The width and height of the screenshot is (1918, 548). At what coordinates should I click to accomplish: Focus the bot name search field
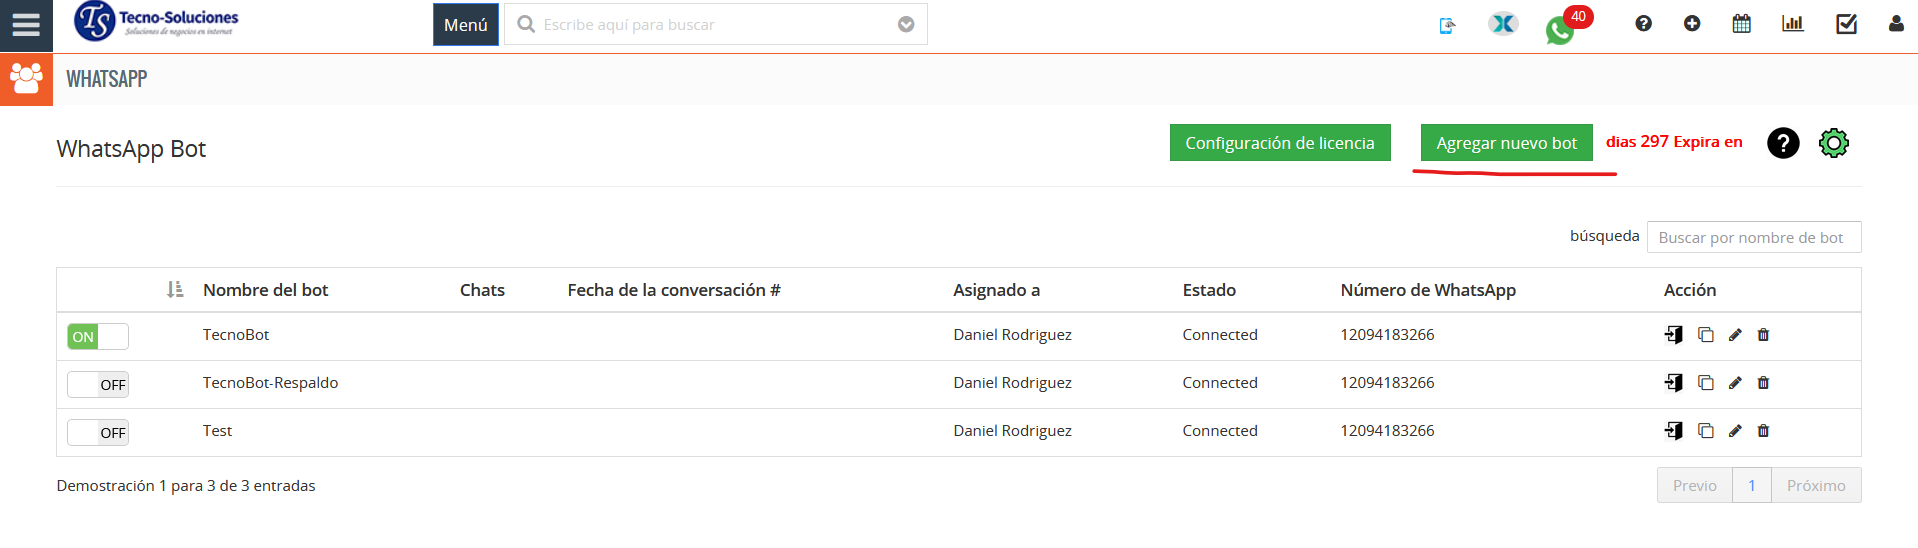point(1753,238)
